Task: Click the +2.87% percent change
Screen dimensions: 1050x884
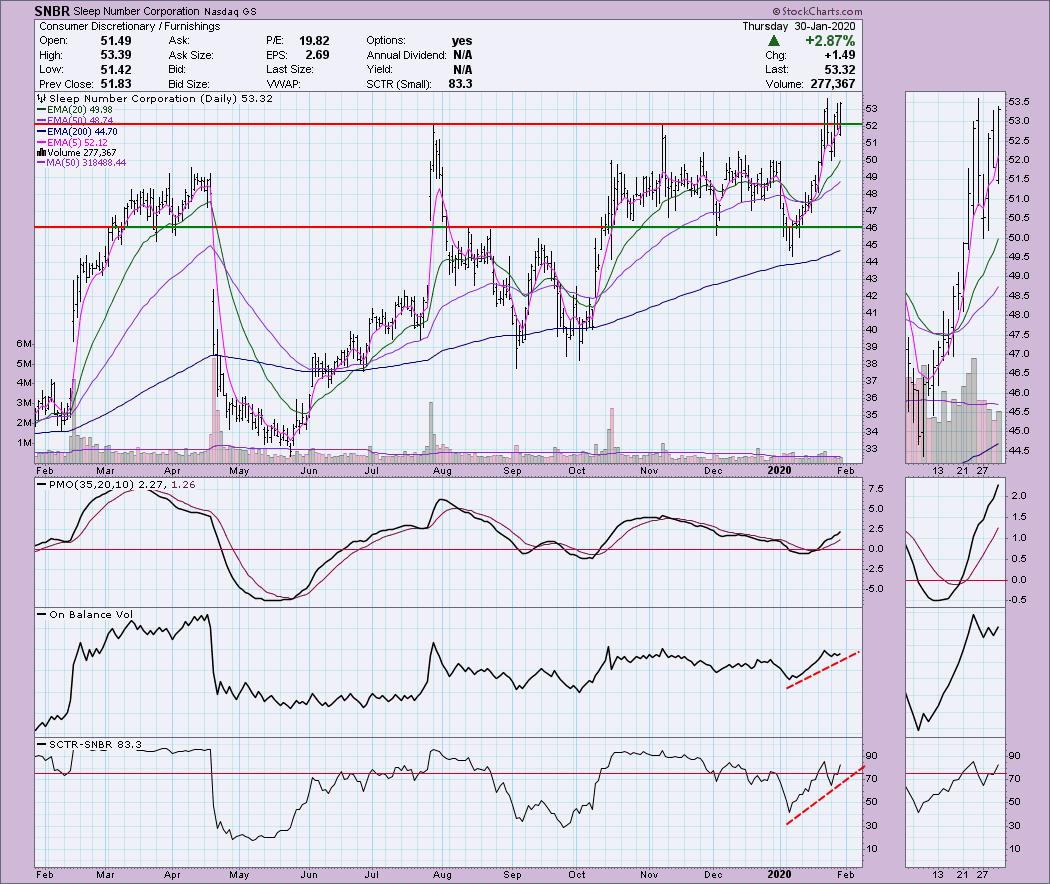Action: (x=830, y=41)
